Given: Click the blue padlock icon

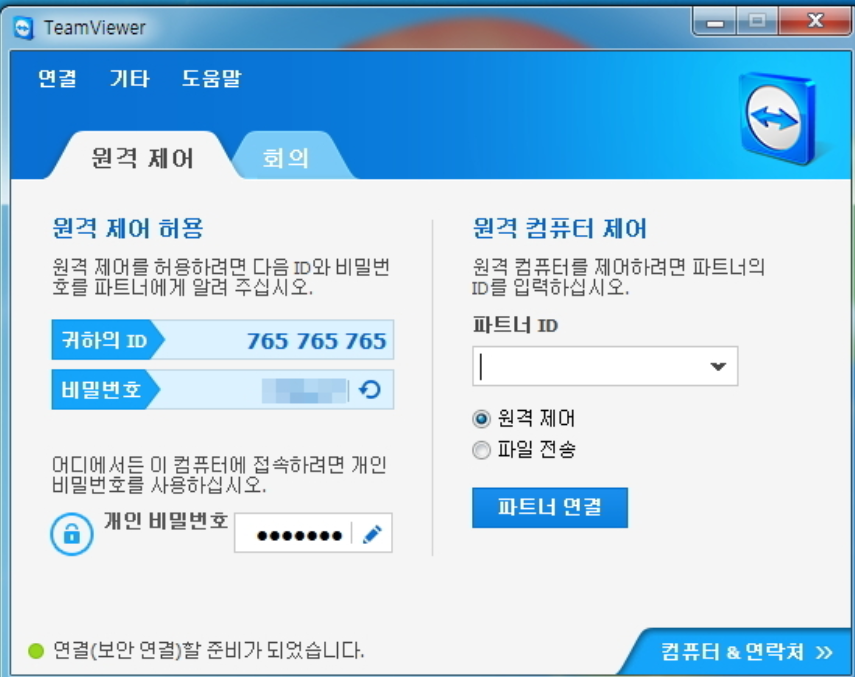Looking at the screenshot, I should pos(71,534).
